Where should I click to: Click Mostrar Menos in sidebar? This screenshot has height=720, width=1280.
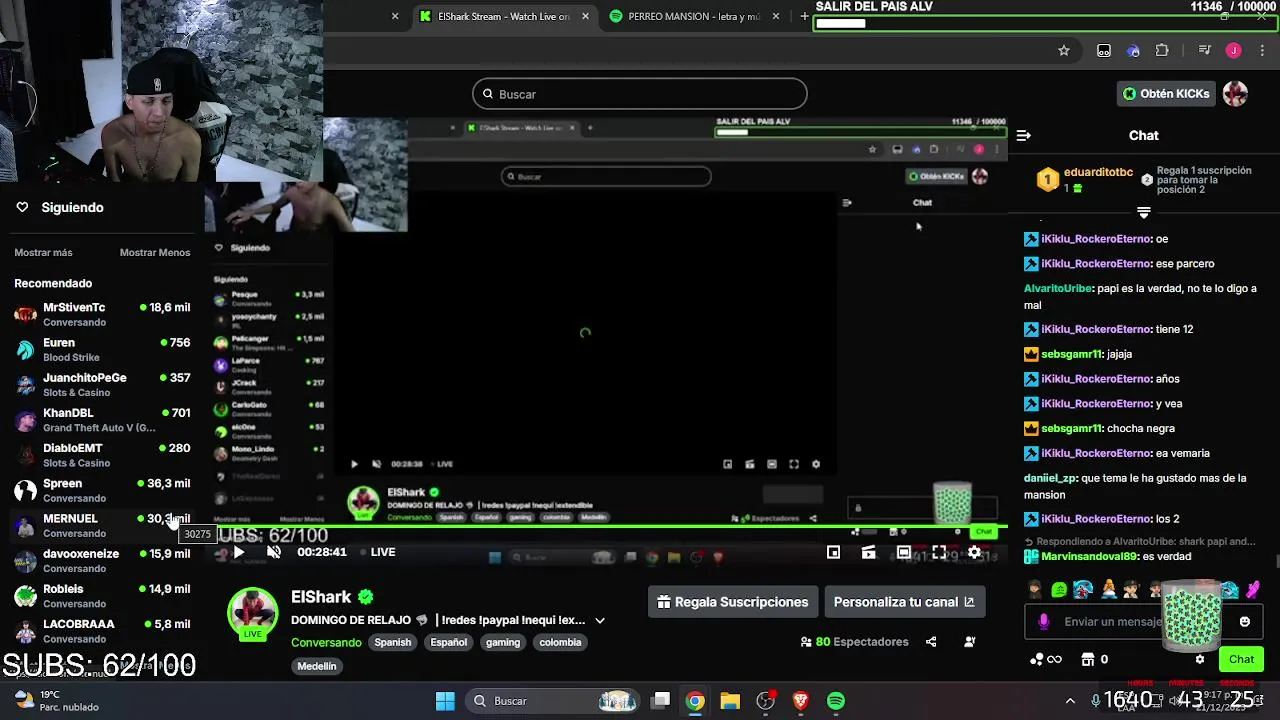[x=155, y=253]
